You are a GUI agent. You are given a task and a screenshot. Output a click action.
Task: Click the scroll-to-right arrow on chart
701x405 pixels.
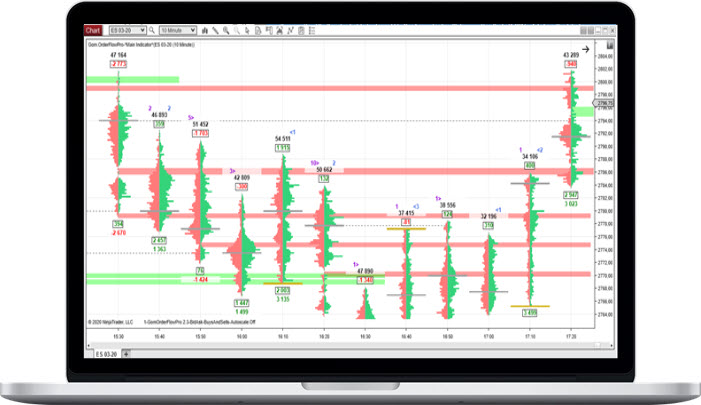point(586,47)
